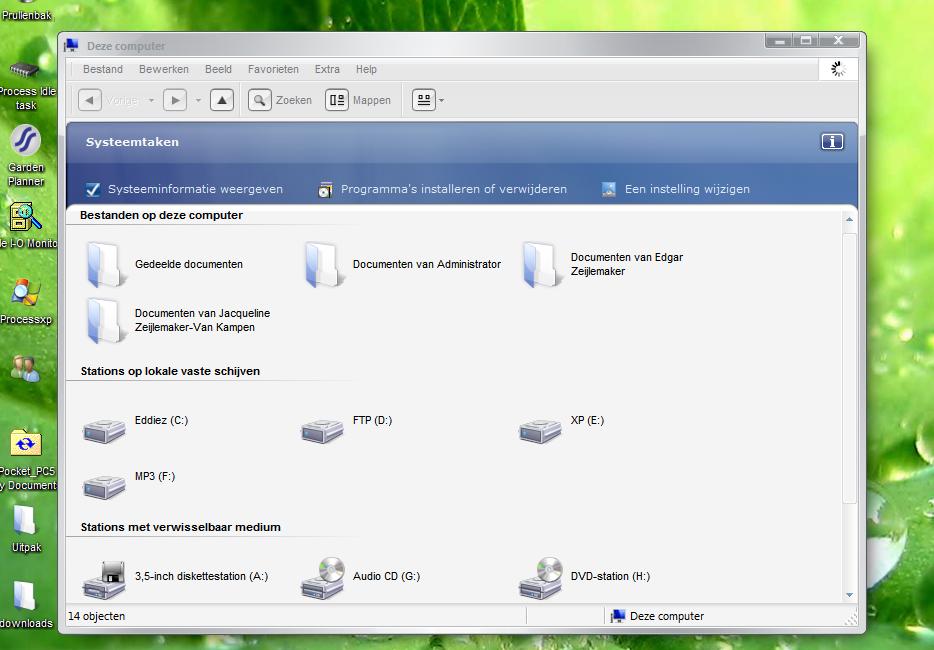Expand the Forward button history dropdown

point(198,101)
